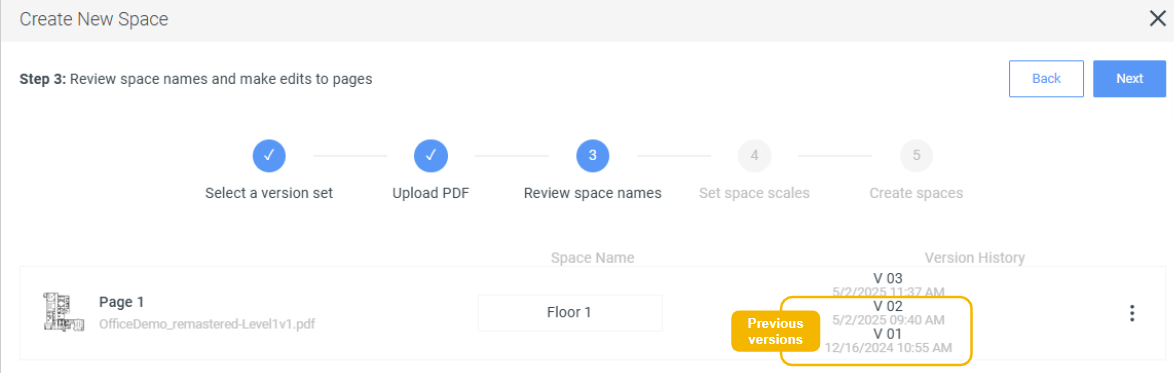Close the Create New Space dialog
Image resolution: width=1174 pixels, height=373 pixels.
pyautogui.click(x=1157, y=19)
